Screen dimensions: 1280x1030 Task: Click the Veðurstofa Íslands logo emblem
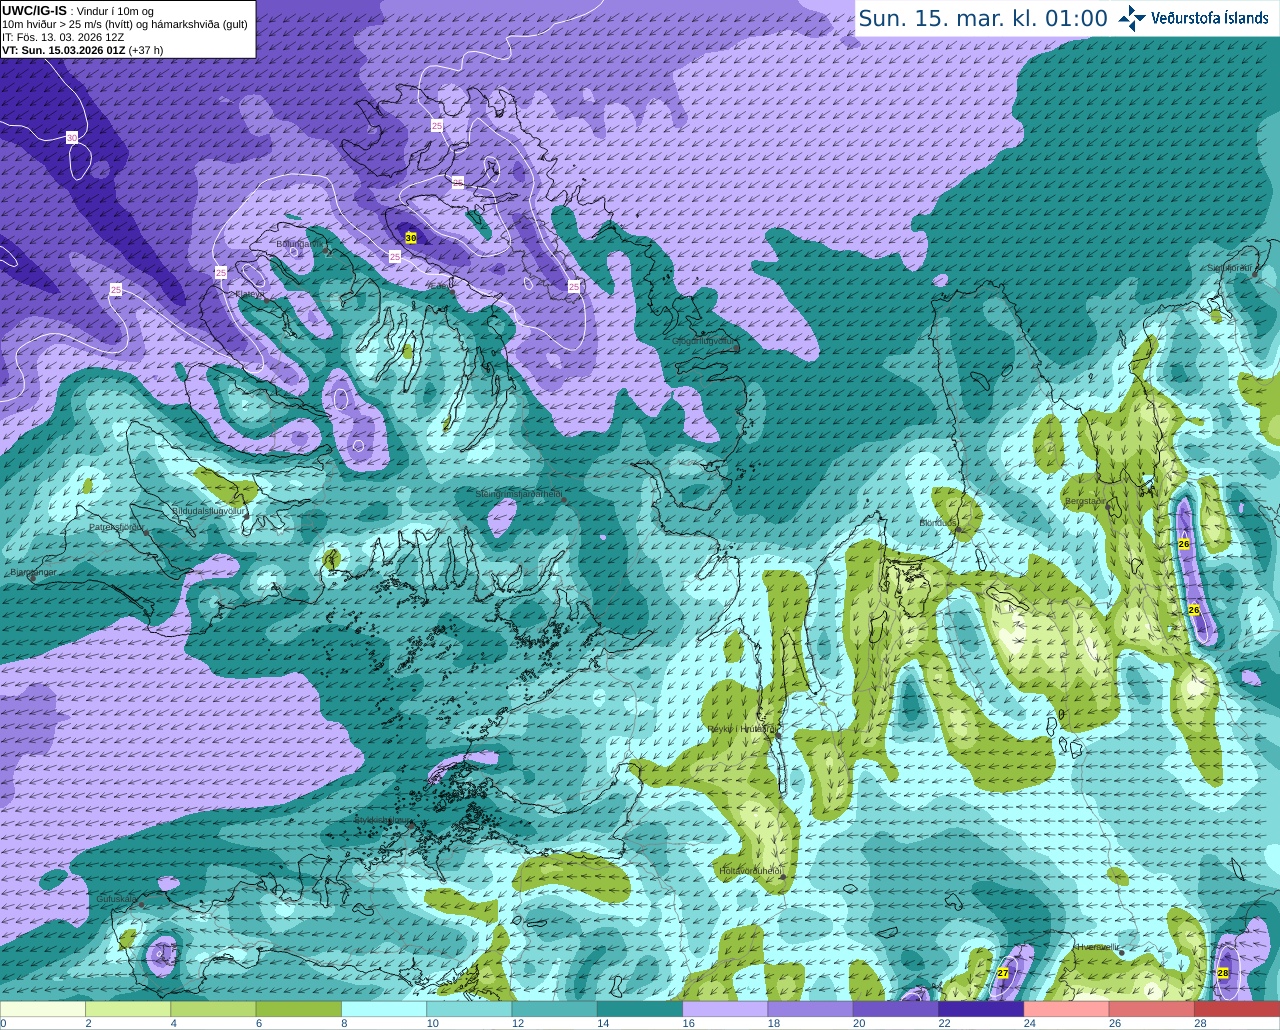pyautogui.click(x=1132, y=18)
